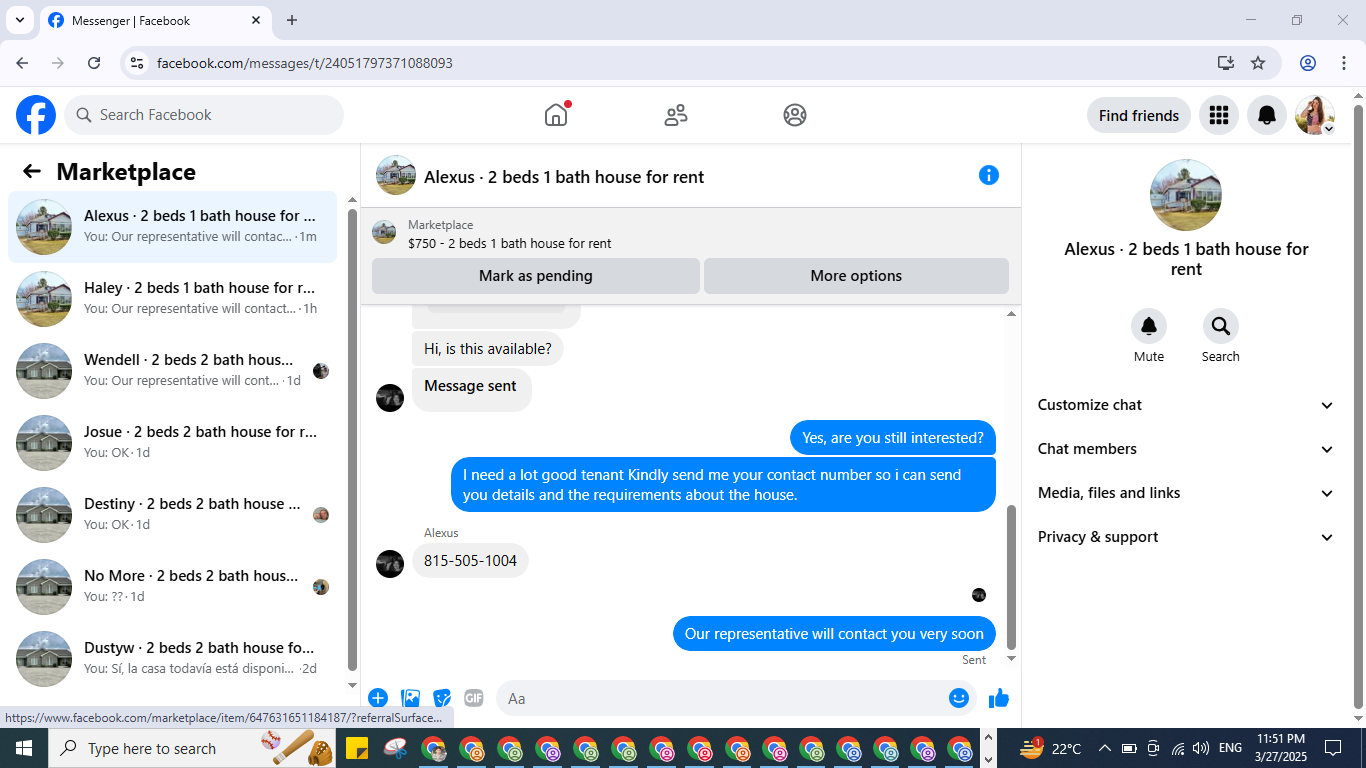1366x768 pixels.
Task: Open the Josue conversation
Action: click(172, 443)
